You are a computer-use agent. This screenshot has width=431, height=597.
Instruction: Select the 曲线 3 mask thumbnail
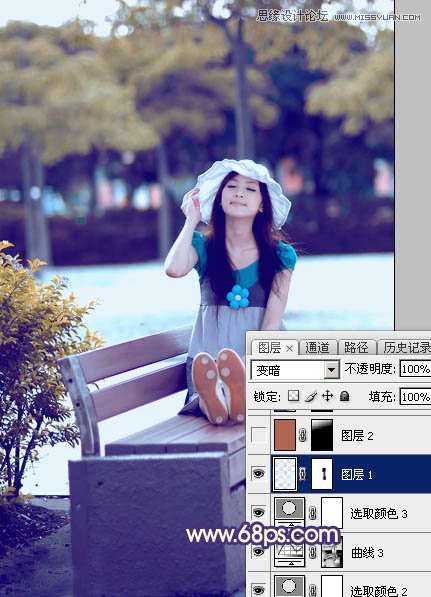point(332,552)
